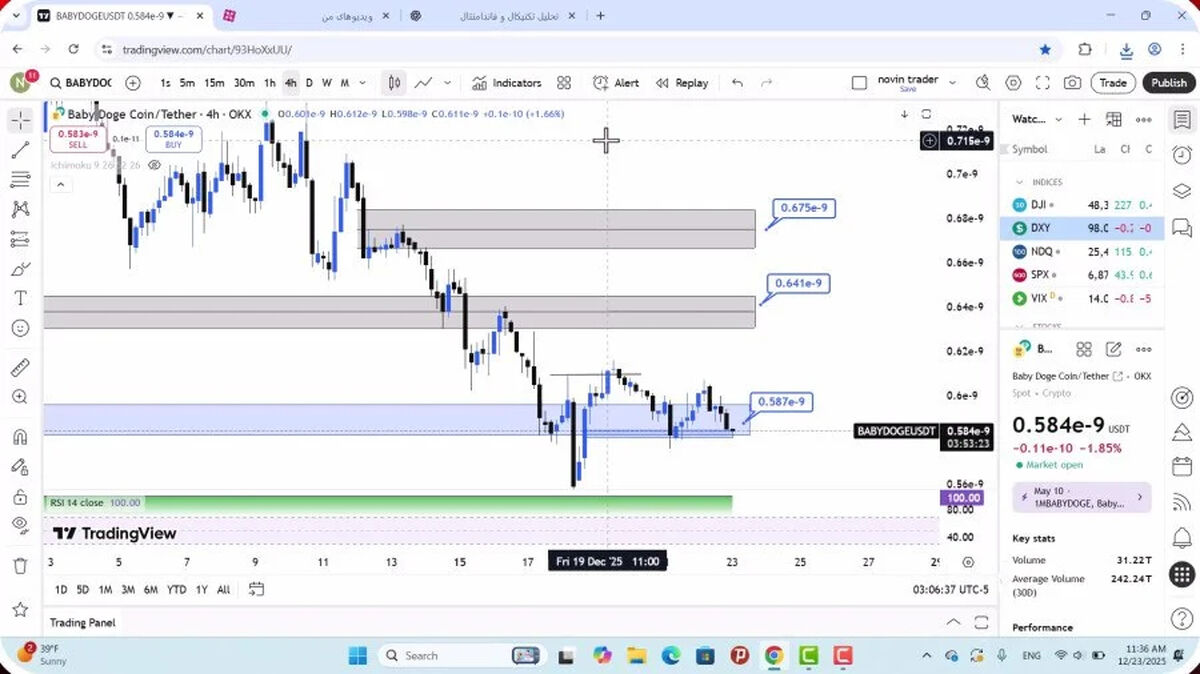Toggle stay in drawing mode
The height and width of the screenshot is (674, 1200).
pos(20,466)
